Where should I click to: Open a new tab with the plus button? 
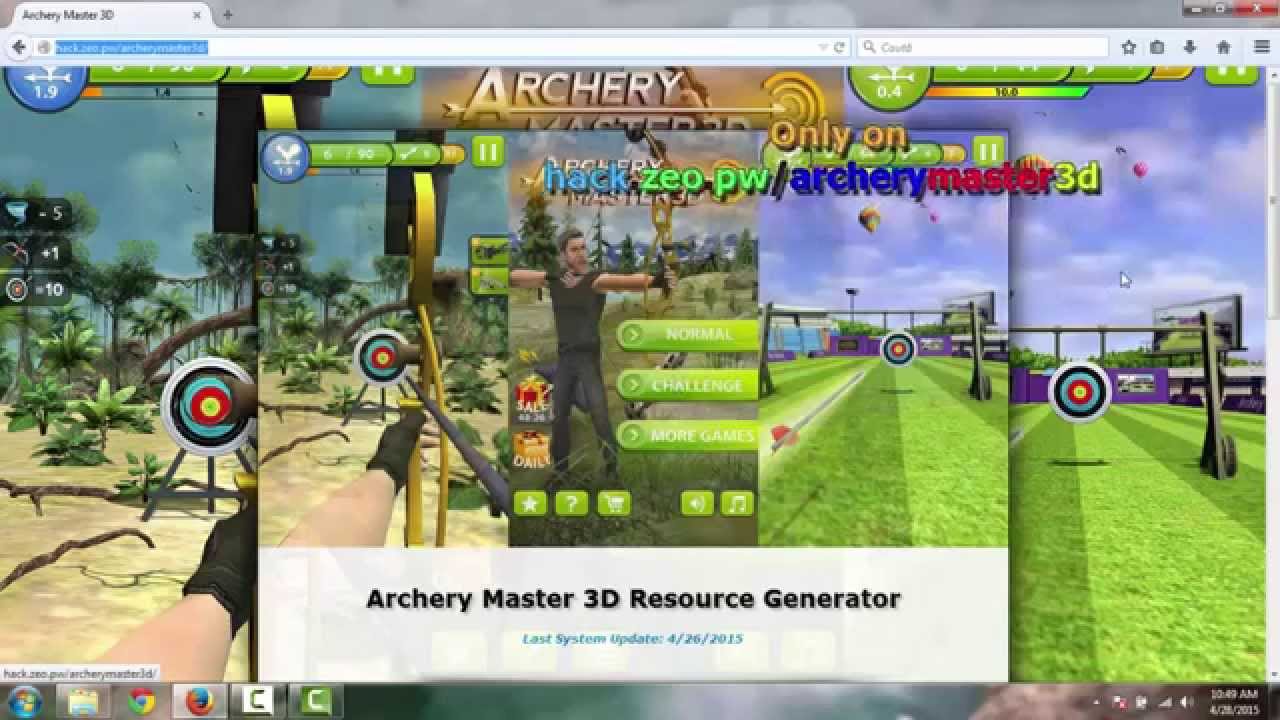click(228, 15)
